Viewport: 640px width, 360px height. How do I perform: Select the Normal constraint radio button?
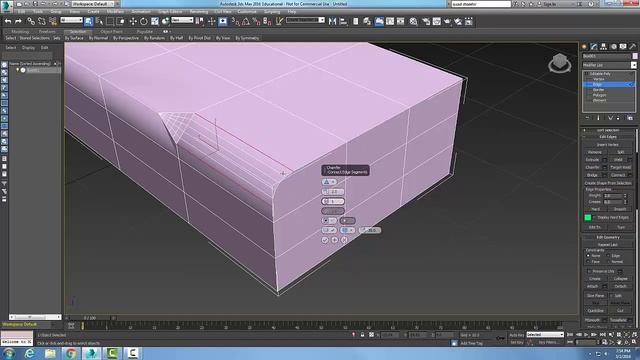point(608,262)
